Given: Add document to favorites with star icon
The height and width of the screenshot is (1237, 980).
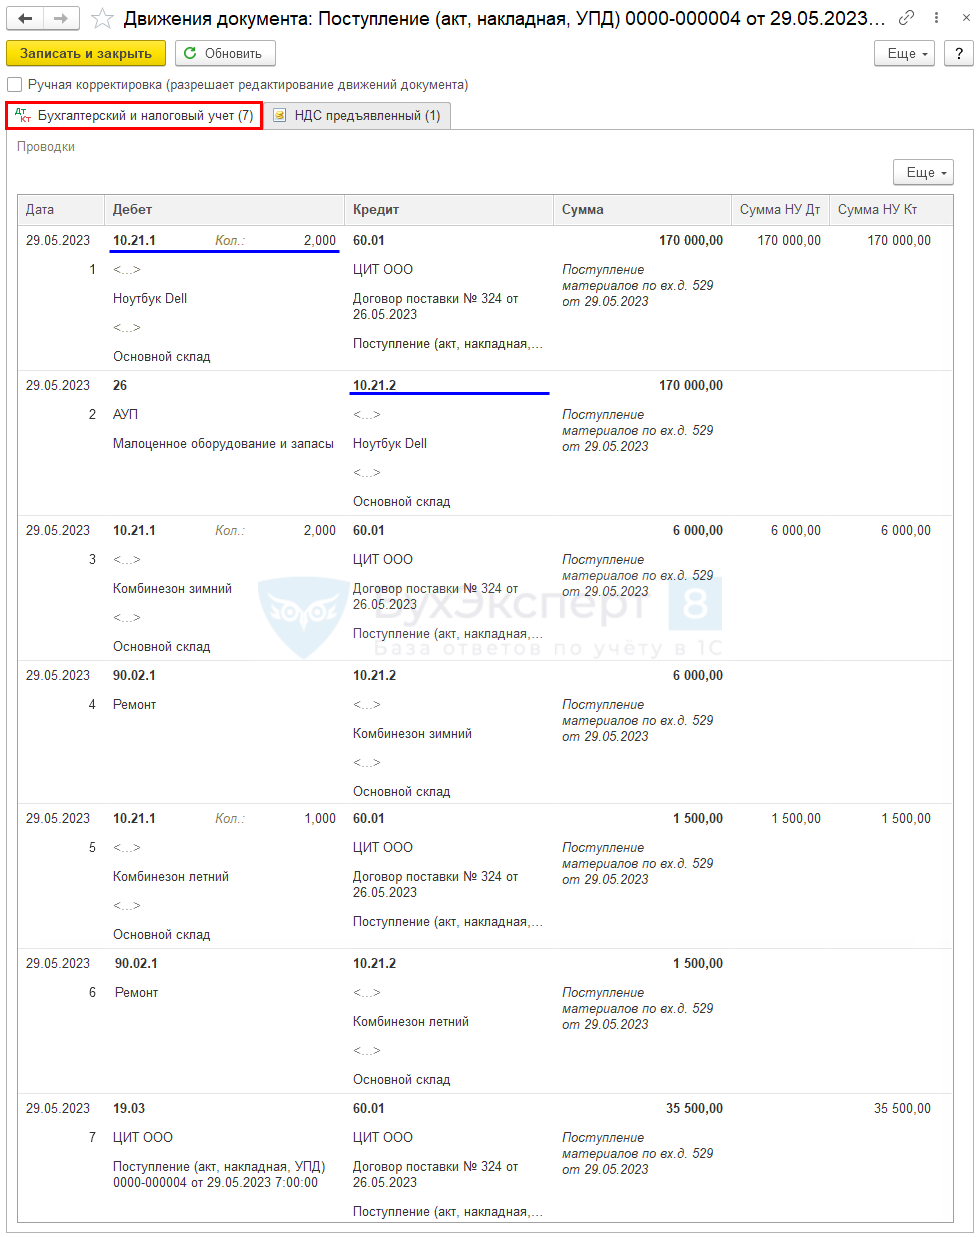Looking at the screenshot, I should click(102, 19).
